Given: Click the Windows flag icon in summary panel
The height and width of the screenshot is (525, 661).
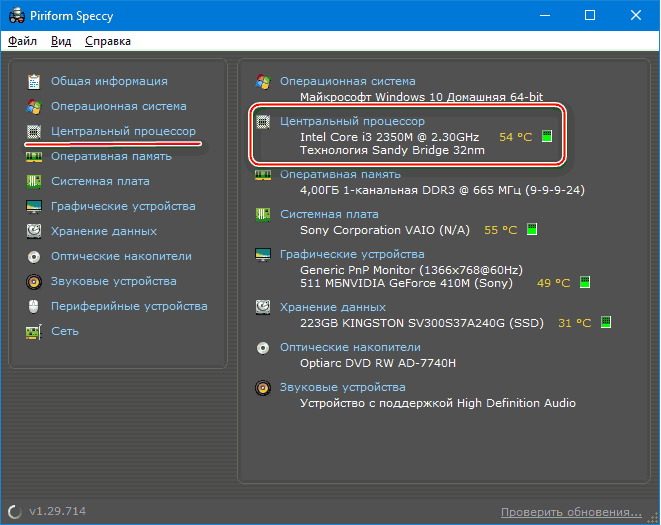Looking at the screenshot, I should tap(263, 81).
